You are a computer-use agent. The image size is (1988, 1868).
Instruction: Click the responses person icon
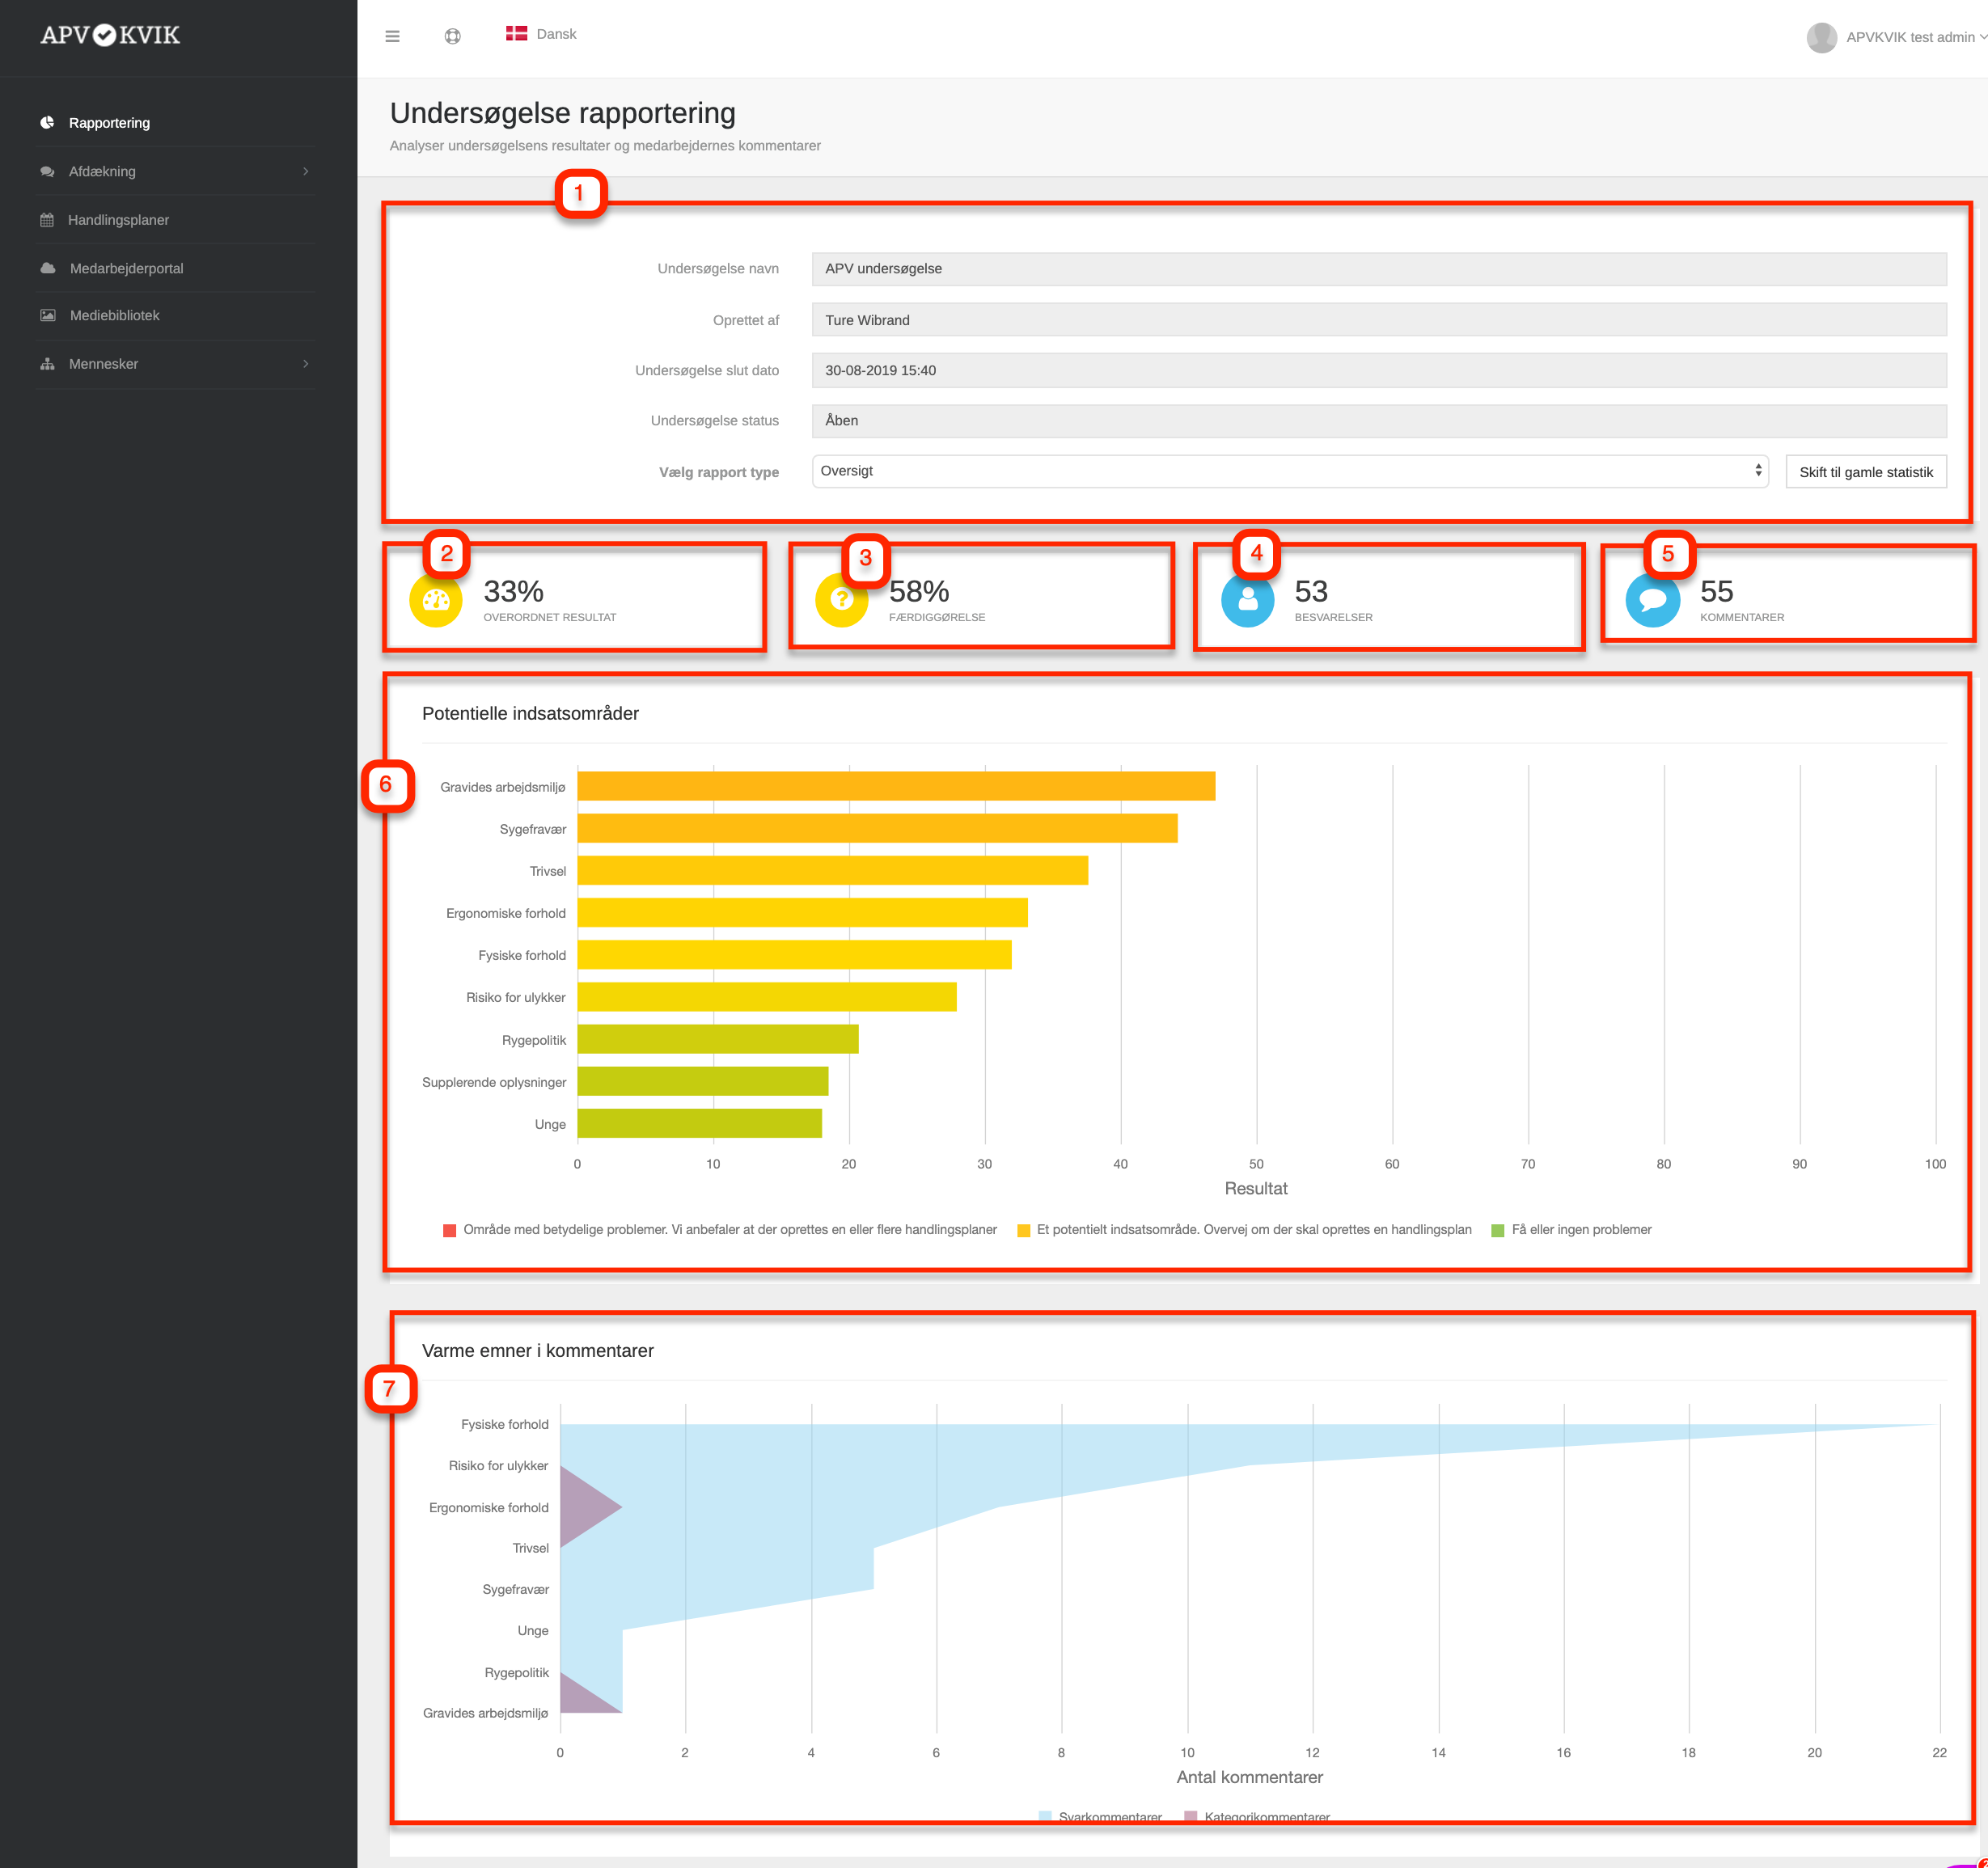point(1247,600)
